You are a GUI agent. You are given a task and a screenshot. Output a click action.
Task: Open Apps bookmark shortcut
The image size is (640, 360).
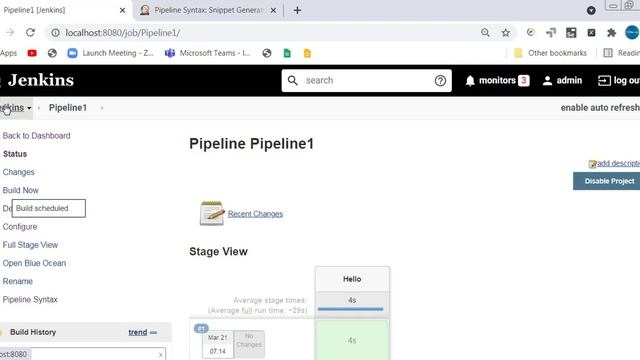8,53
